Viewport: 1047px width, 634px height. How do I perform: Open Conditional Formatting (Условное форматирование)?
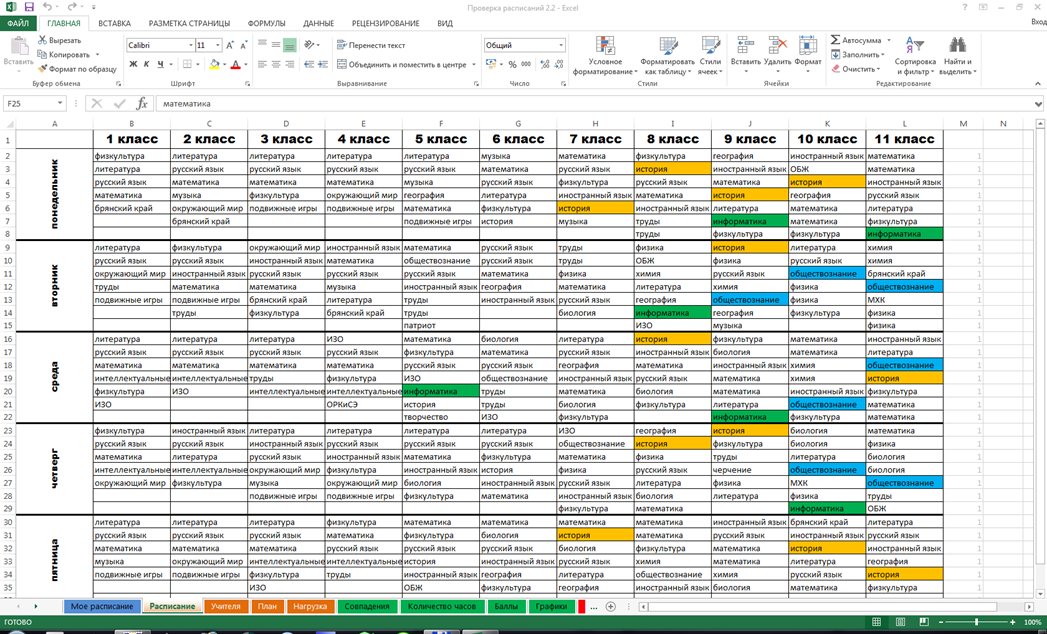[605, 55]
